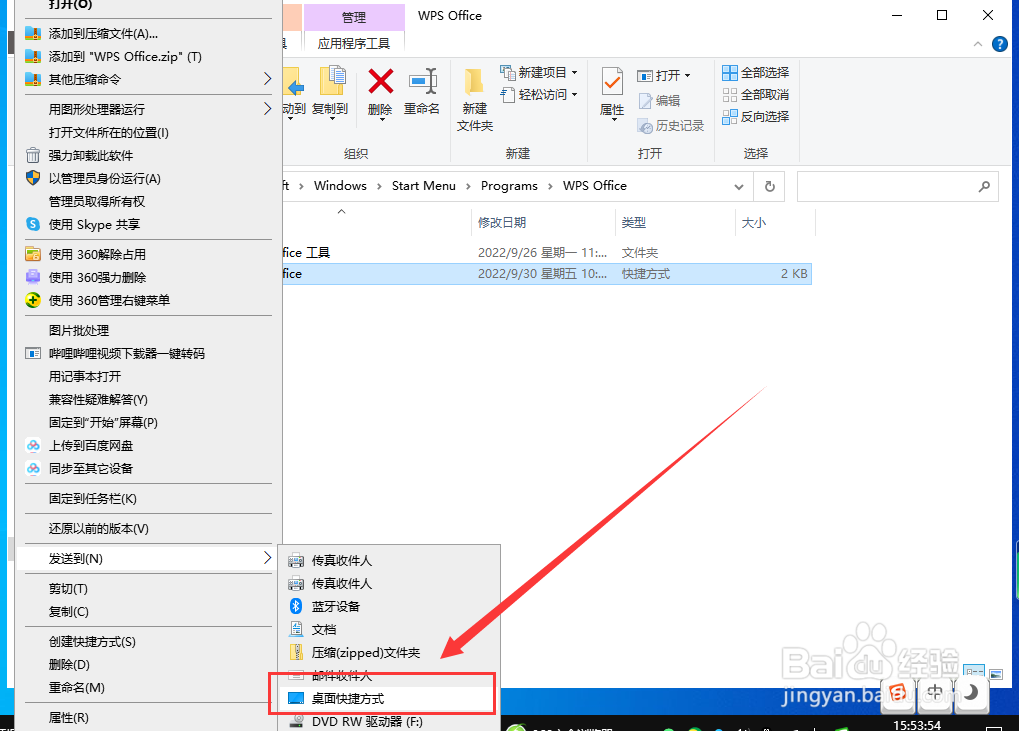This screenshot has height=731, width=1019.
Task: Select the folder row typed 文件夹
Action: [x=547, y=252]
